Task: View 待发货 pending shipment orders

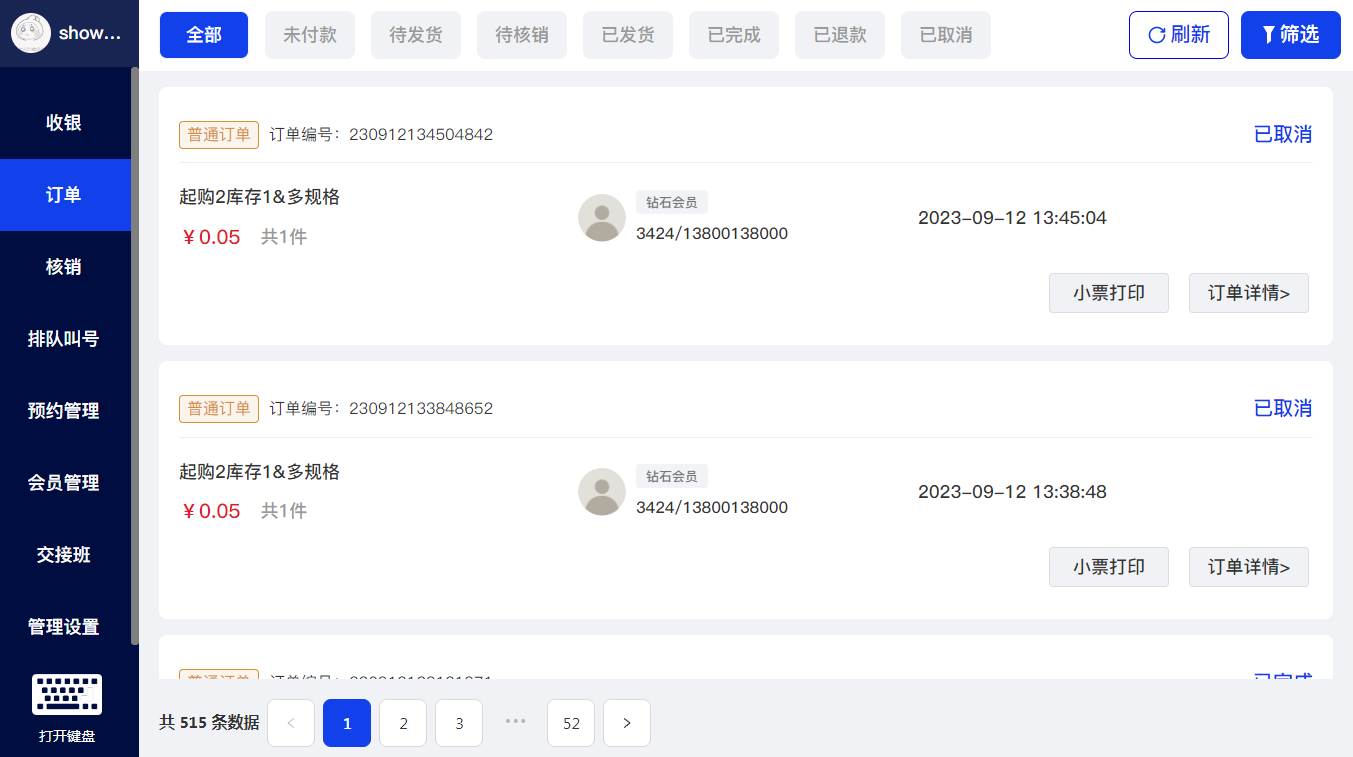Action: click(415, 34)
